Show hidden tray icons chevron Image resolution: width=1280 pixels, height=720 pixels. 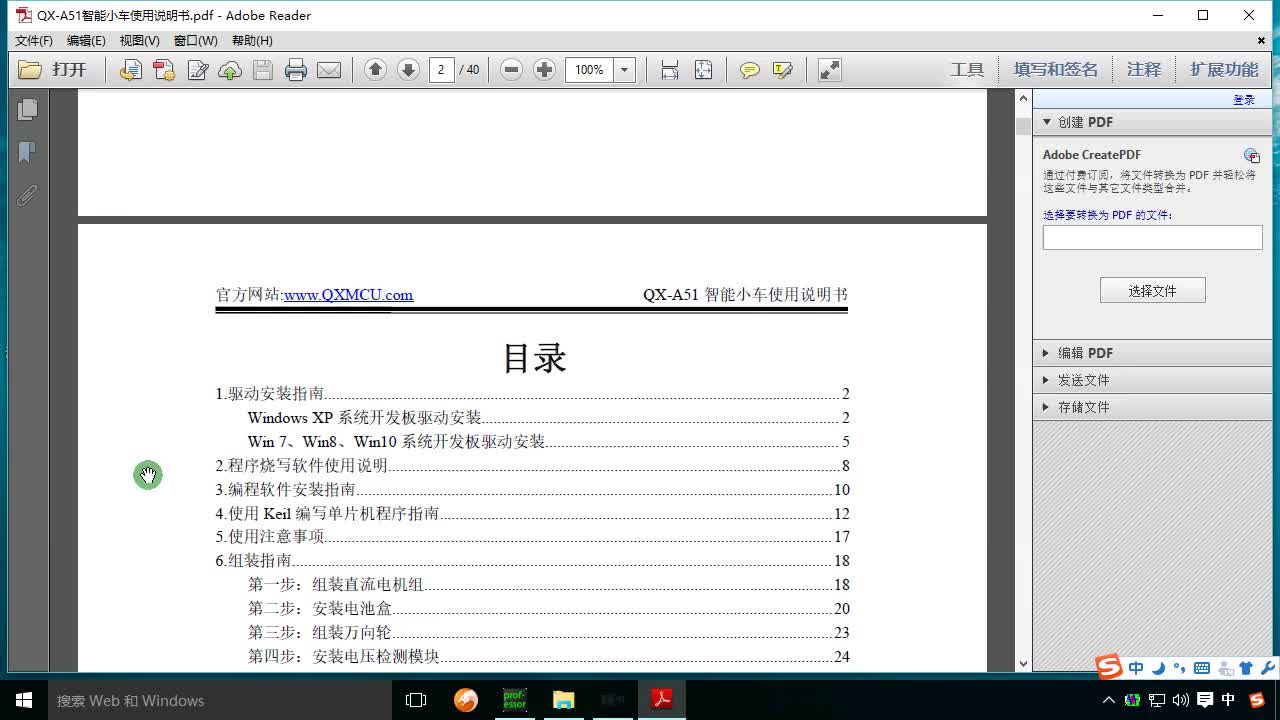(x=1108, y=700)
